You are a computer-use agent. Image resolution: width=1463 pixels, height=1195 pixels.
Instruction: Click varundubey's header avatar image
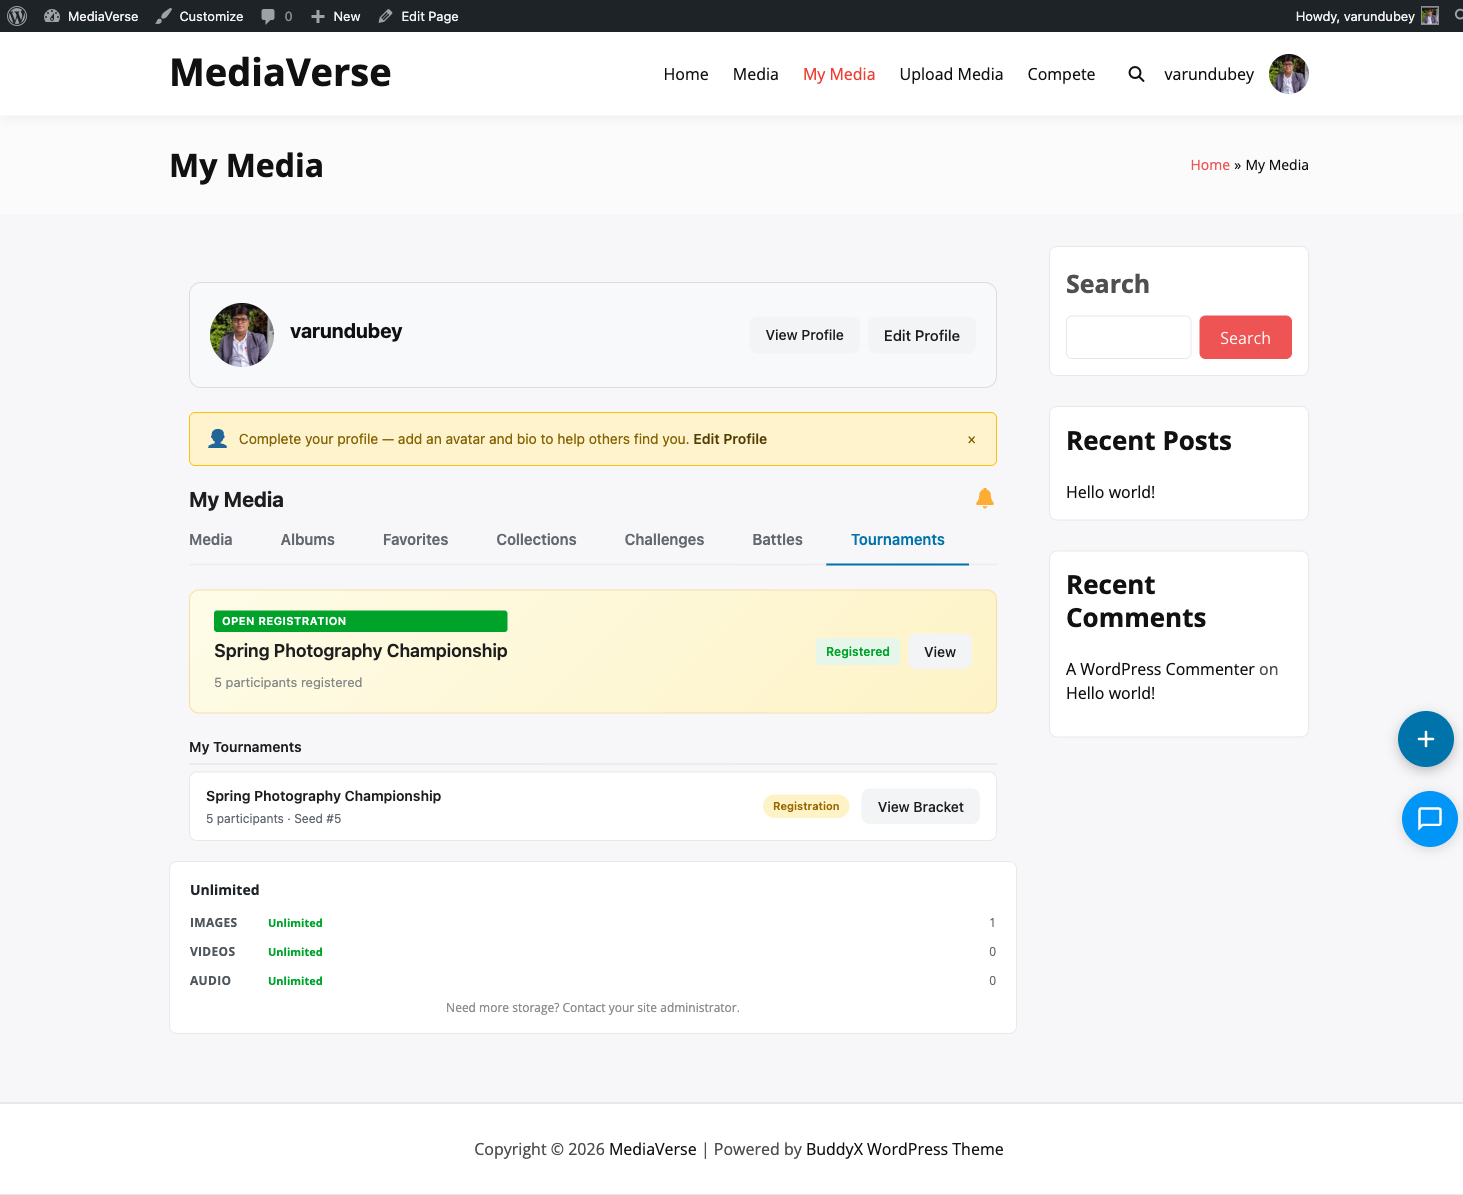(1288, 74)
